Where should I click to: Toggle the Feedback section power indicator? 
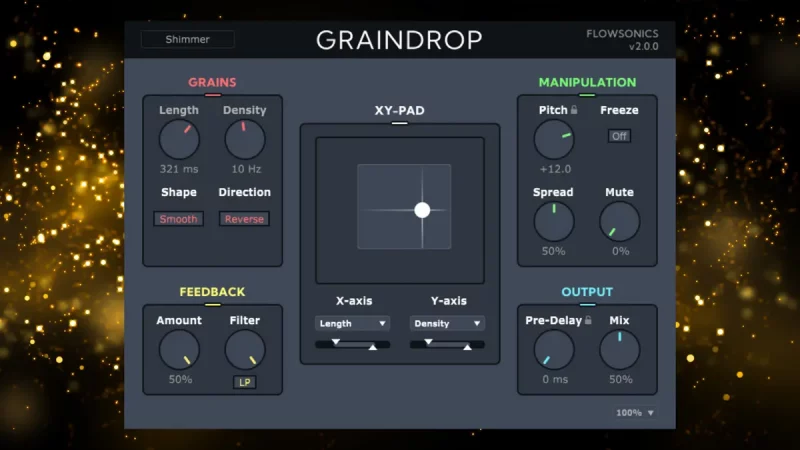(212, 304)
